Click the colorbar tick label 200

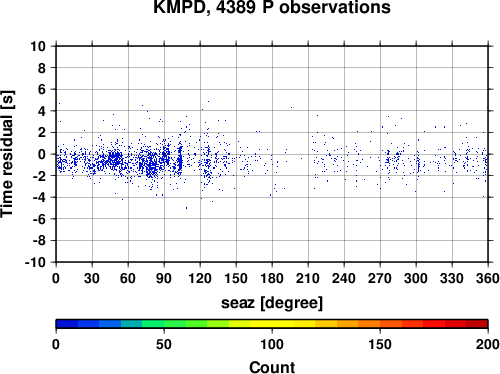488,344
